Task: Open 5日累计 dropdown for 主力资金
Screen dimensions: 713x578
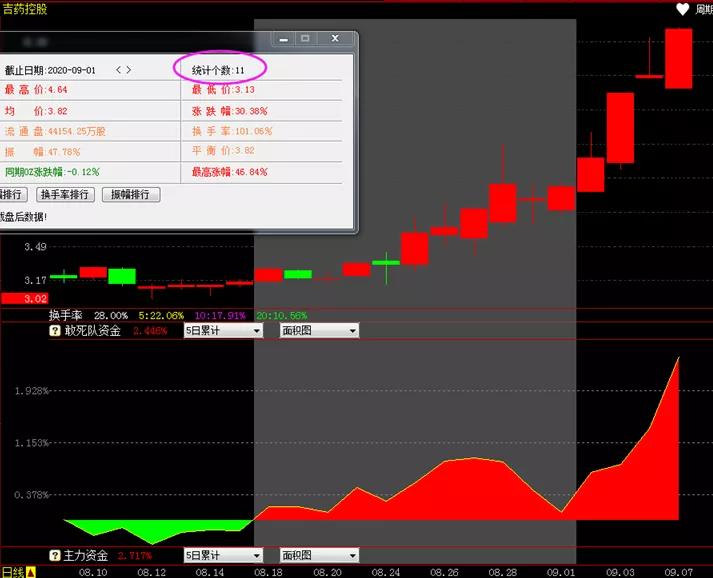Action: 223,555
